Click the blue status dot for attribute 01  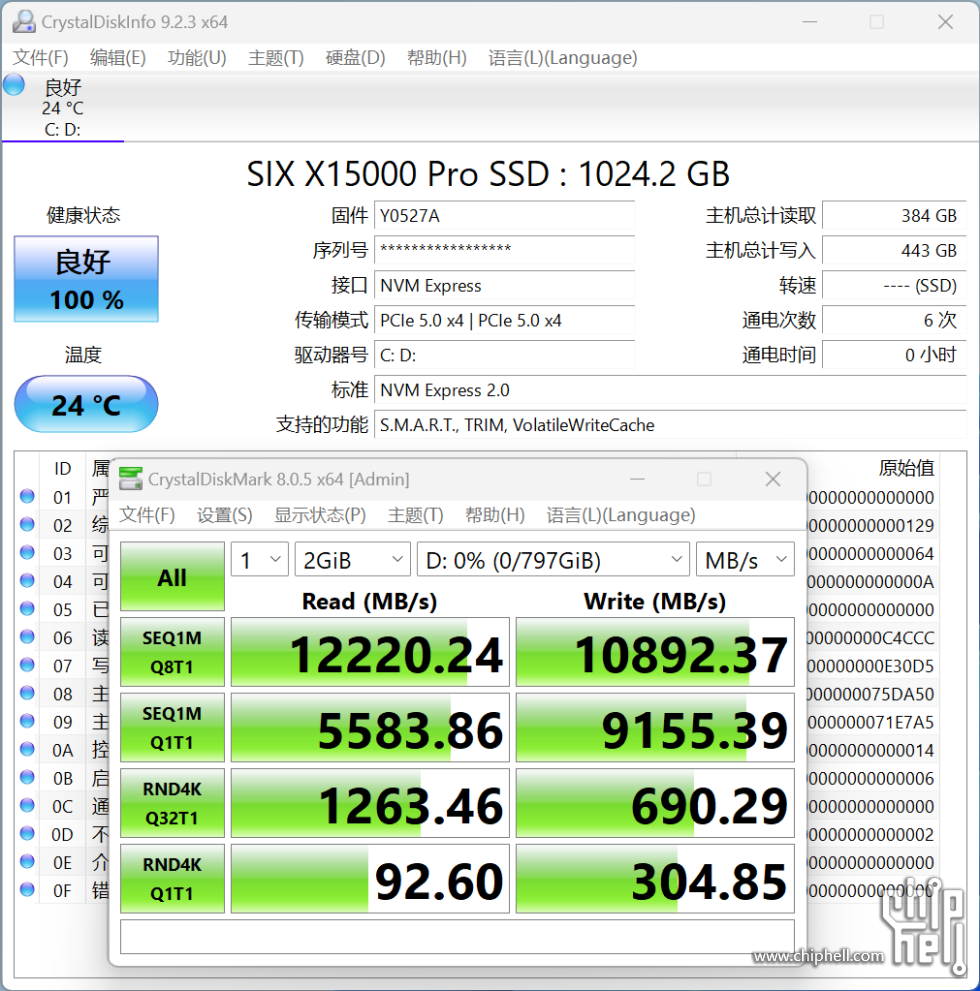tap(27, 497)
